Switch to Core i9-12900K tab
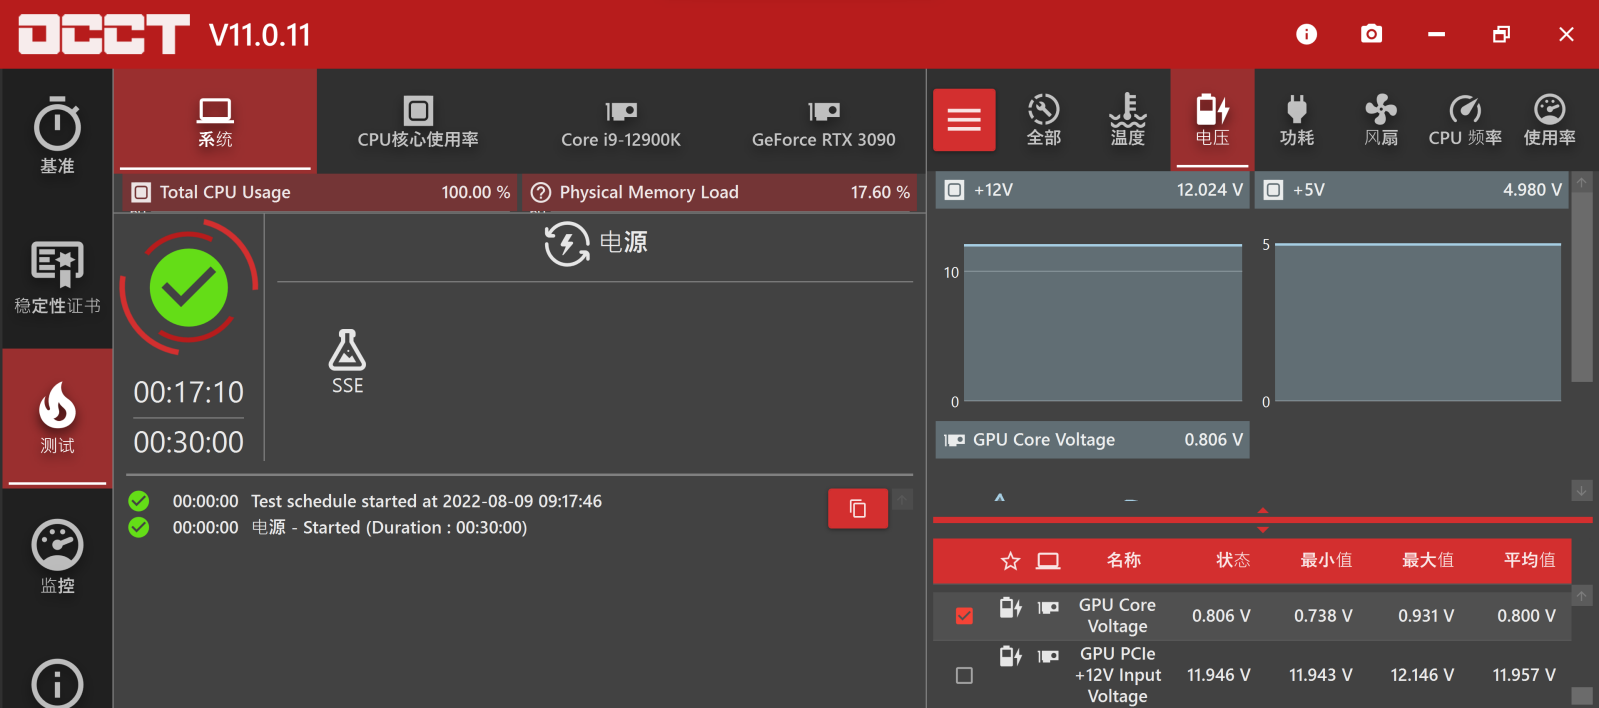This screenshot has width=1599, height=708. coord(620,122)
